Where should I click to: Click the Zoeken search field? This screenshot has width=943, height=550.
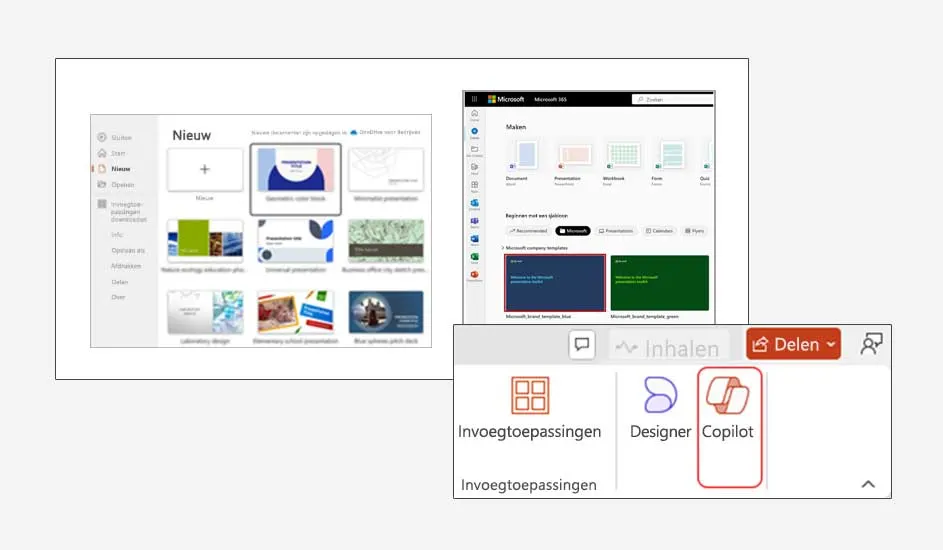[x=672, y=100]
